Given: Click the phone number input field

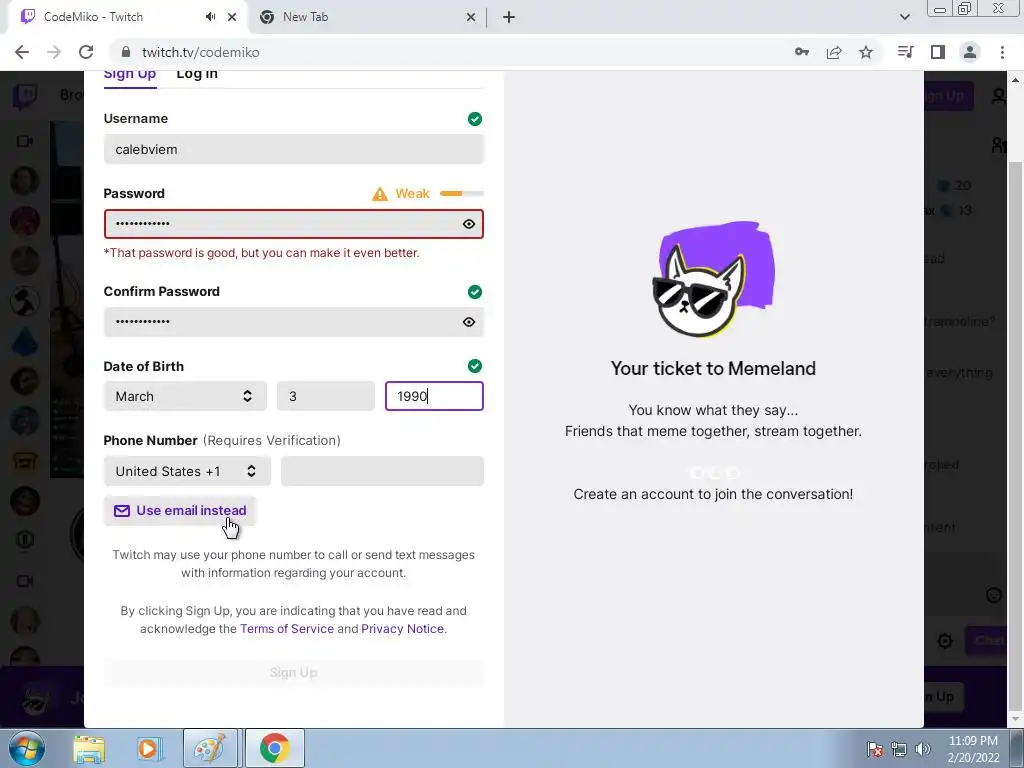Looking at the screenshot, I should coord(382,472).
